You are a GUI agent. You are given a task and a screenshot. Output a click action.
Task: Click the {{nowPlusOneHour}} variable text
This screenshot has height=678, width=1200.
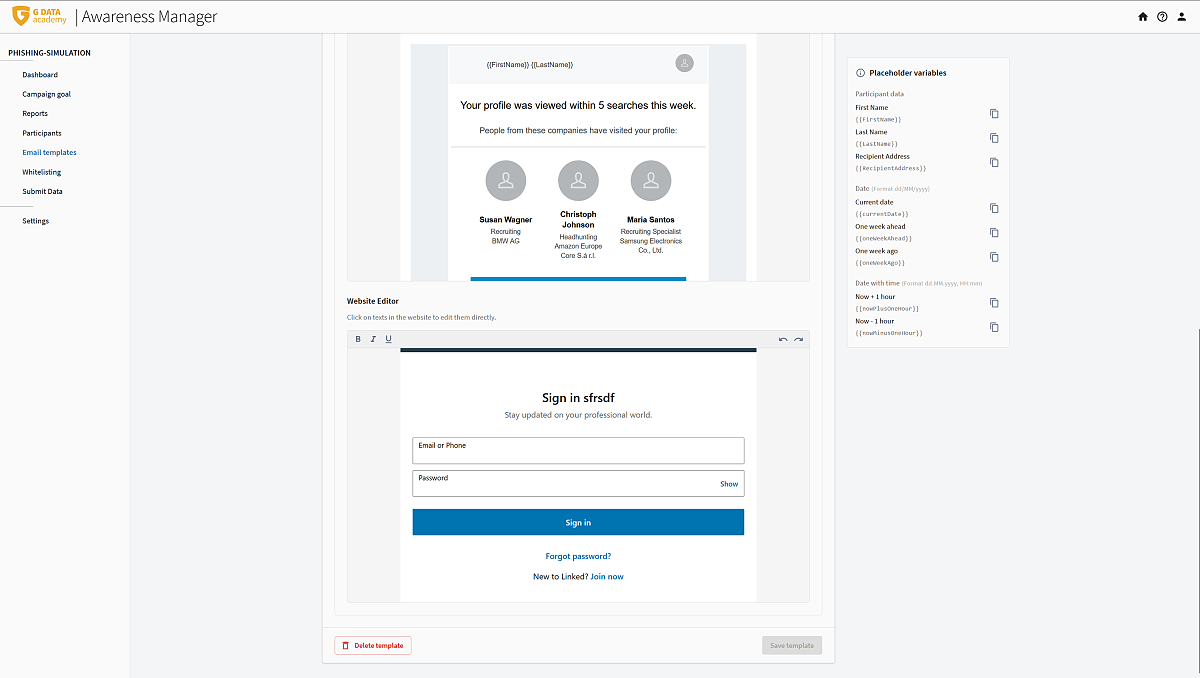(x=887, y=309)
